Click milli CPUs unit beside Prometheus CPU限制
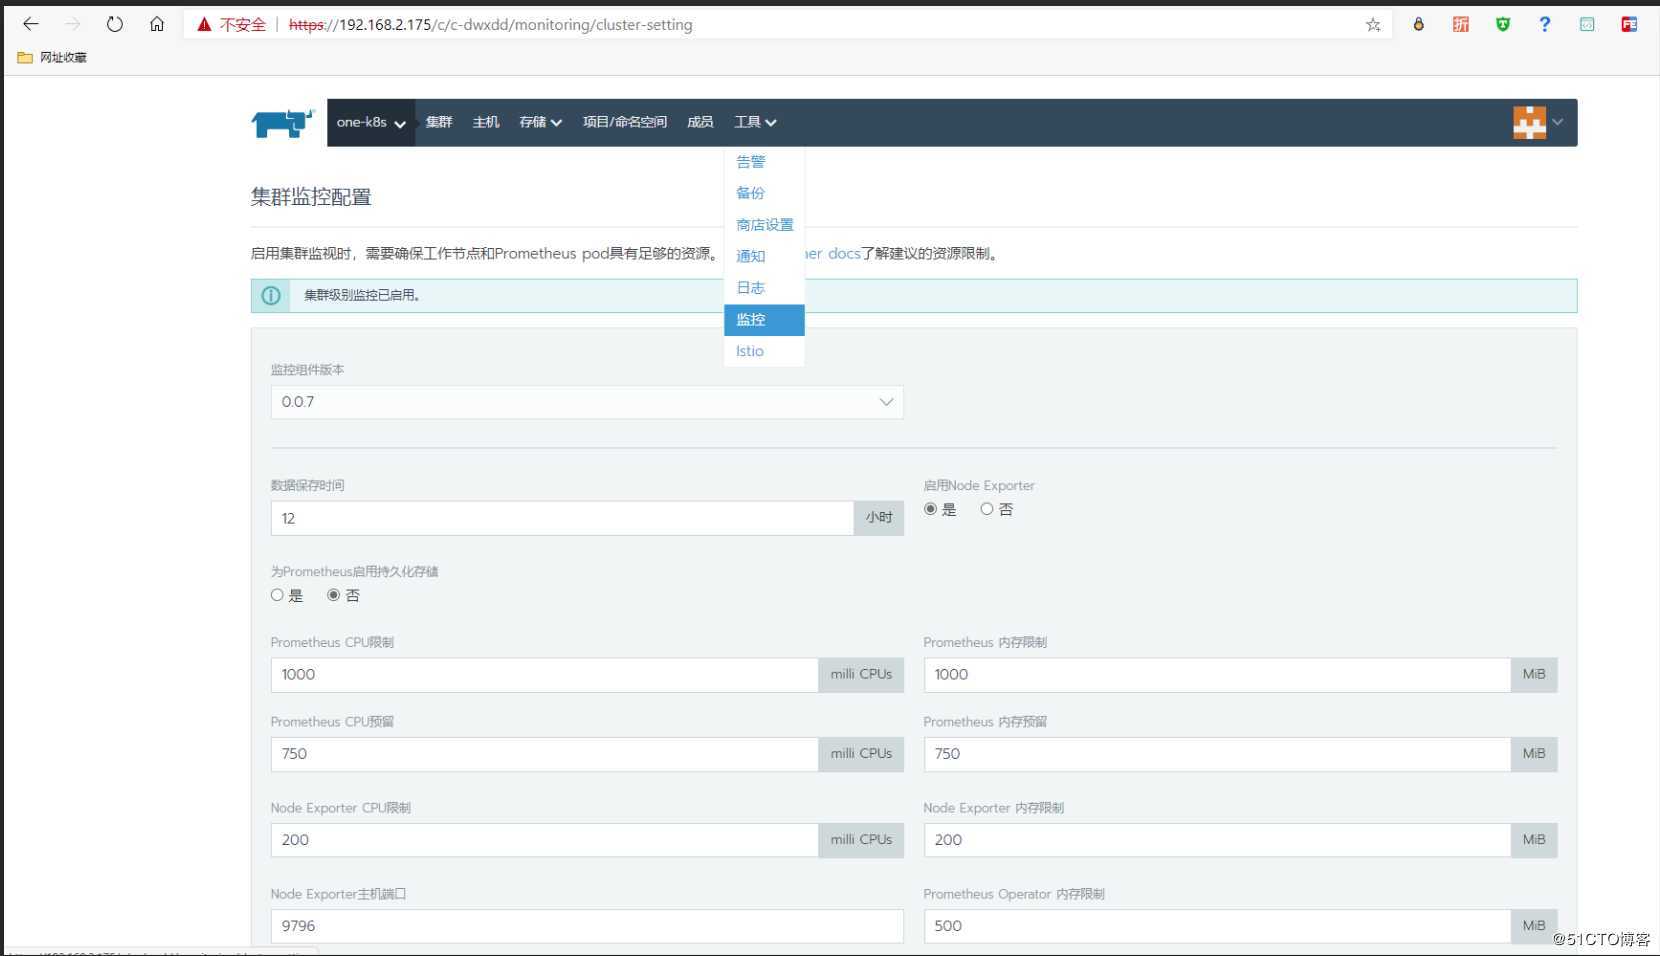Image resolution: width=1660 pixels, height=956 pixels. [861, 675]
